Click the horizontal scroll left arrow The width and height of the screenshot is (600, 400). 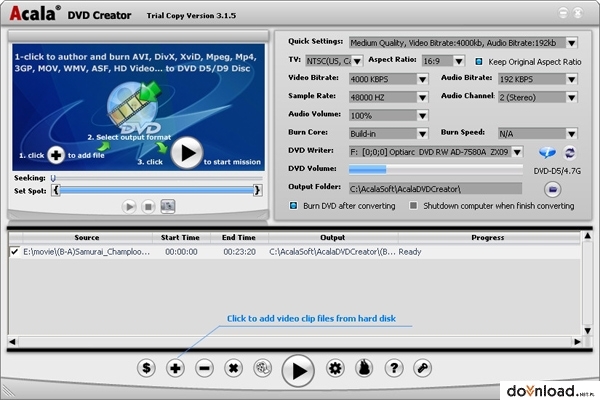pos(12,341)
